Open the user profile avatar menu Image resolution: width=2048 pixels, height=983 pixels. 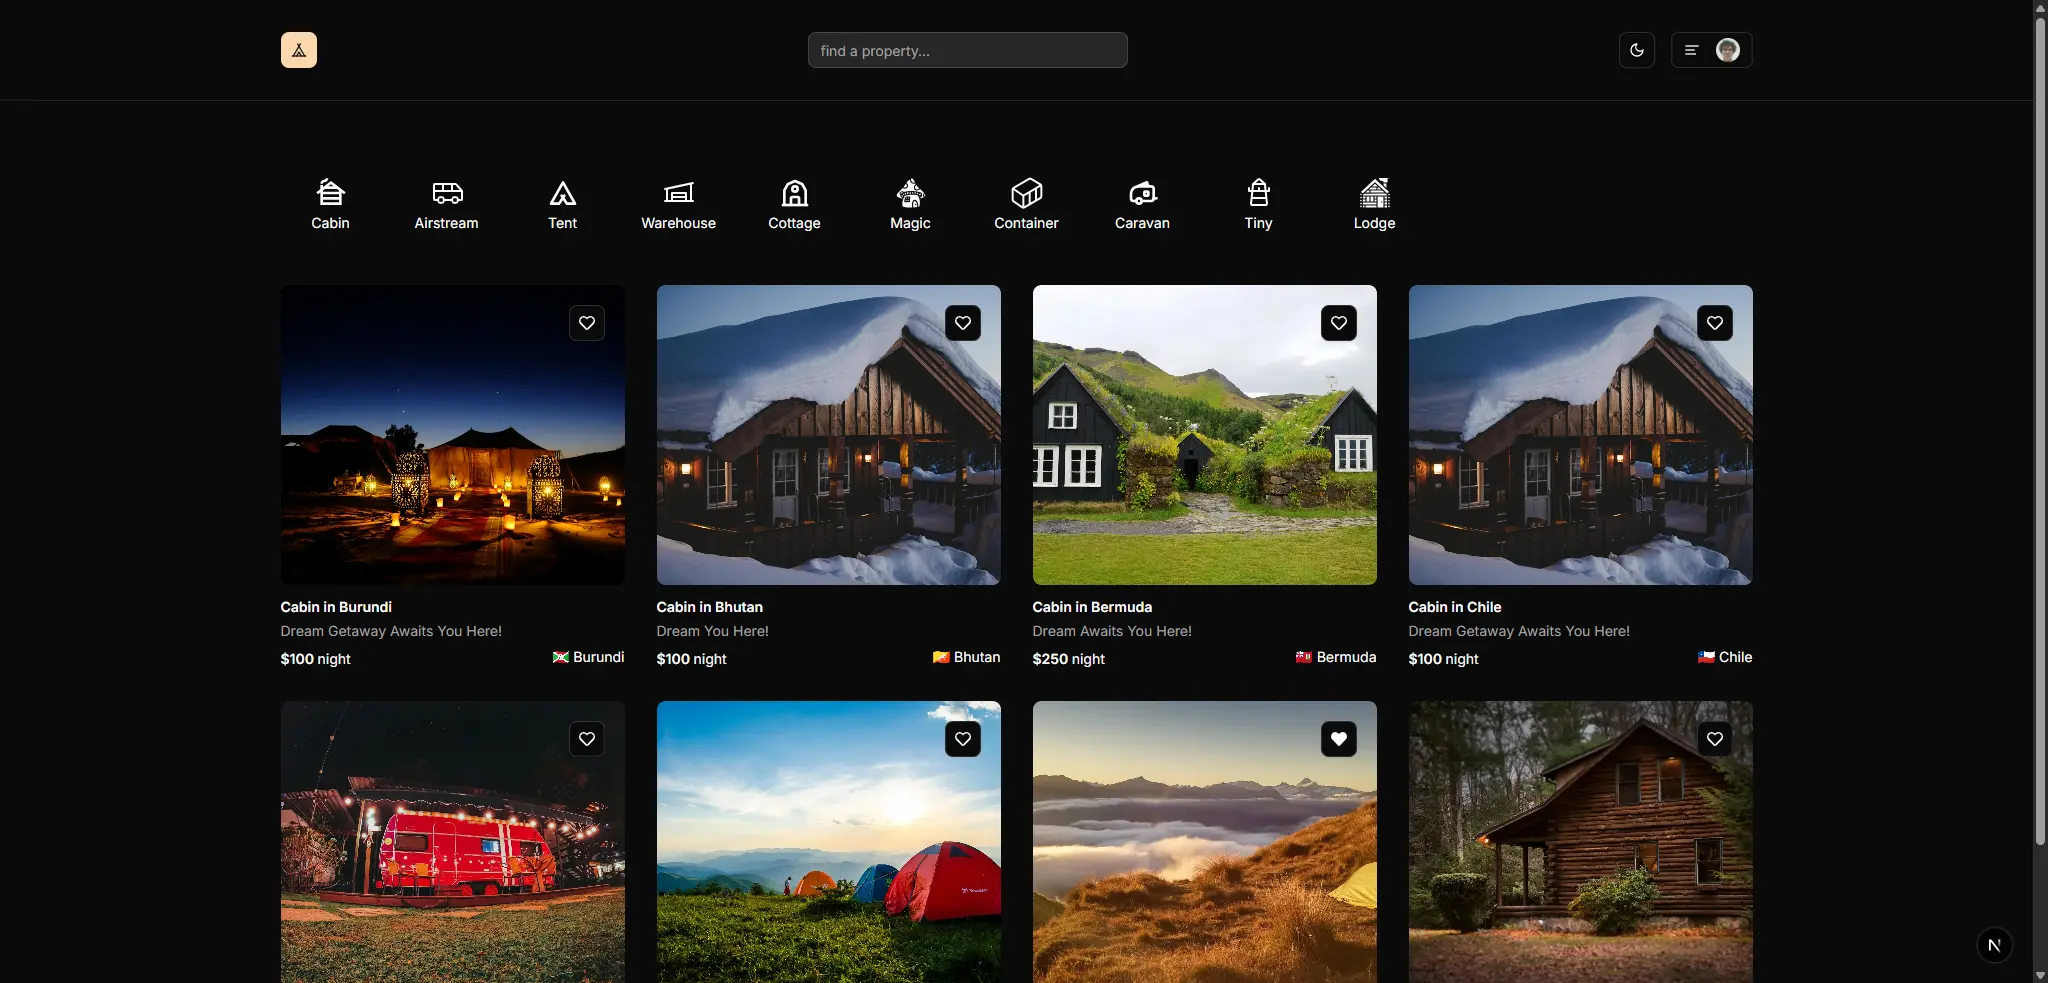[1727, 49]
